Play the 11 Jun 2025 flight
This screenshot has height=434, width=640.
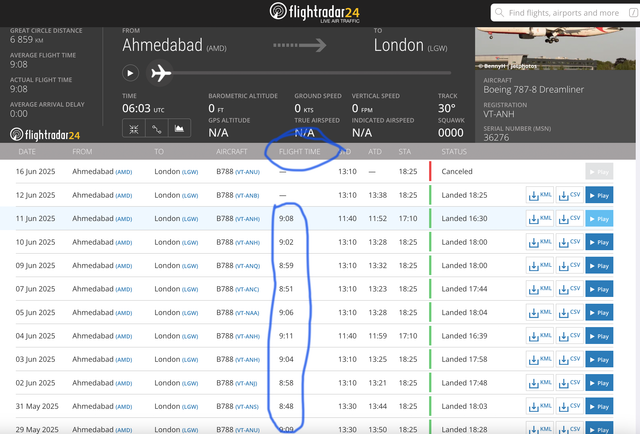(x=599, y=219)
